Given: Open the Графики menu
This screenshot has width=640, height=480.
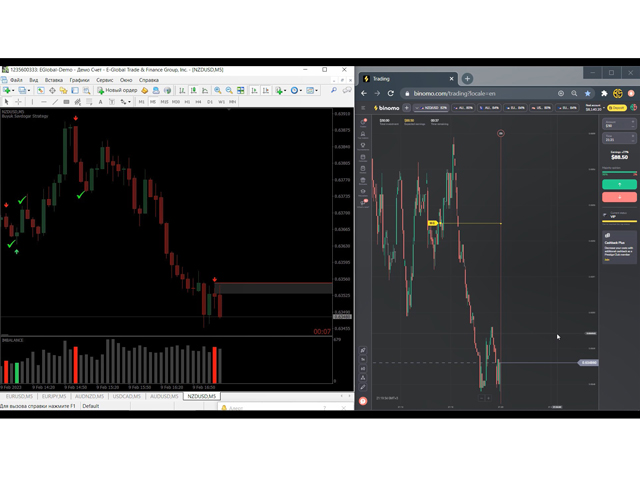Looking at the screenshot, I should click(x=79, y=80).
